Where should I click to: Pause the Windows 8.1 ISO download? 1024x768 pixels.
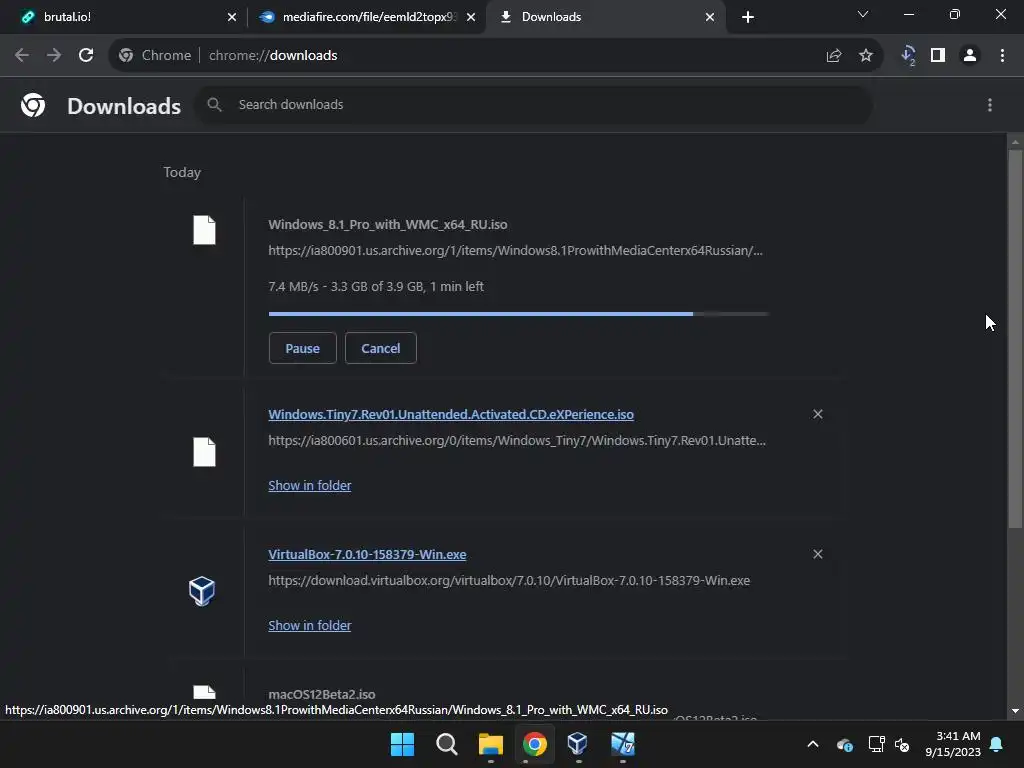(302, 348)
